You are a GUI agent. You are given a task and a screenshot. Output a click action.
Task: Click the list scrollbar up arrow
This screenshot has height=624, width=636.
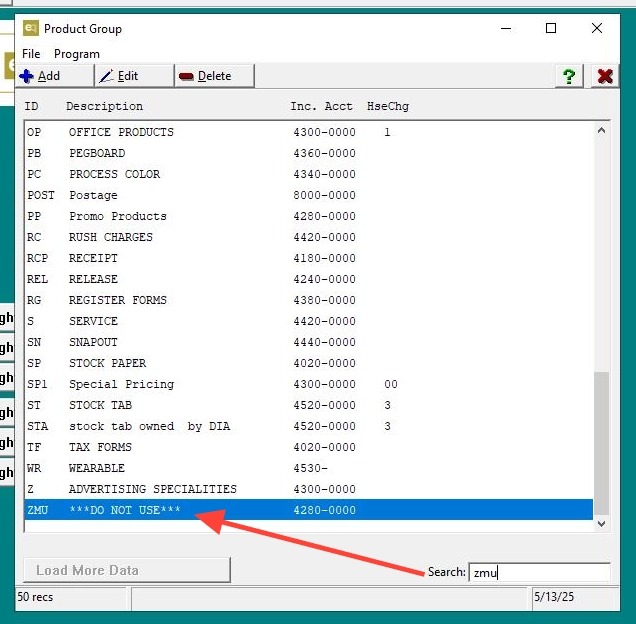tap(602, 131)
